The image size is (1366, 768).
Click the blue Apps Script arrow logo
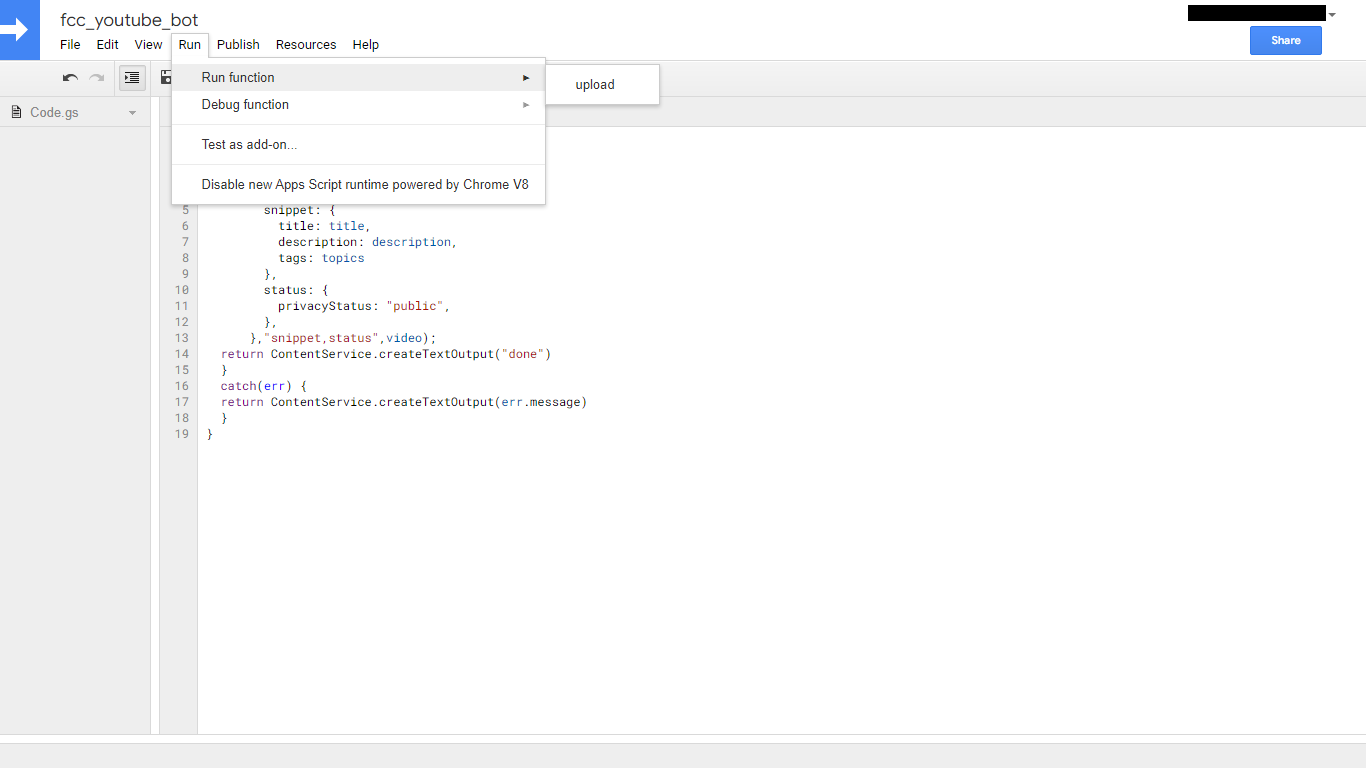coord(19,30)
